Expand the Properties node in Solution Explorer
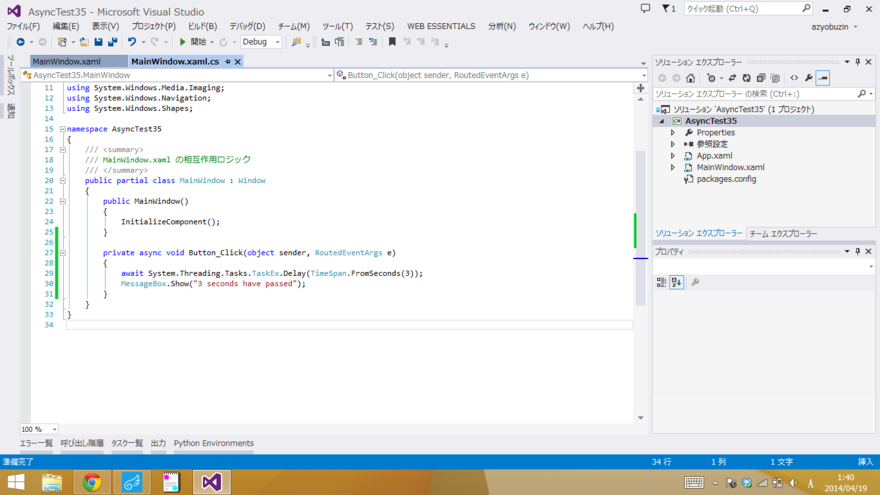The image size is (880, 495). point(673,133)
